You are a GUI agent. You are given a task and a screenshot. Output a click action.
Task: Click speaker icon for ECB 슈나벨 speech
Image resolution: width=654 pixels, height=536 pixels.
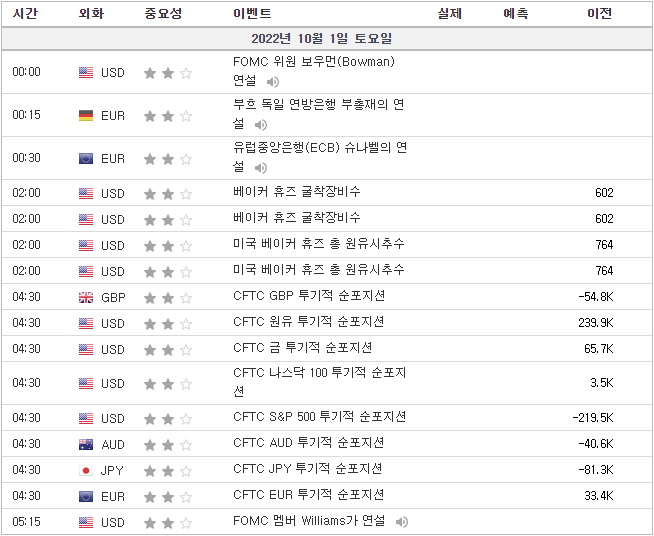coord(261,168)
